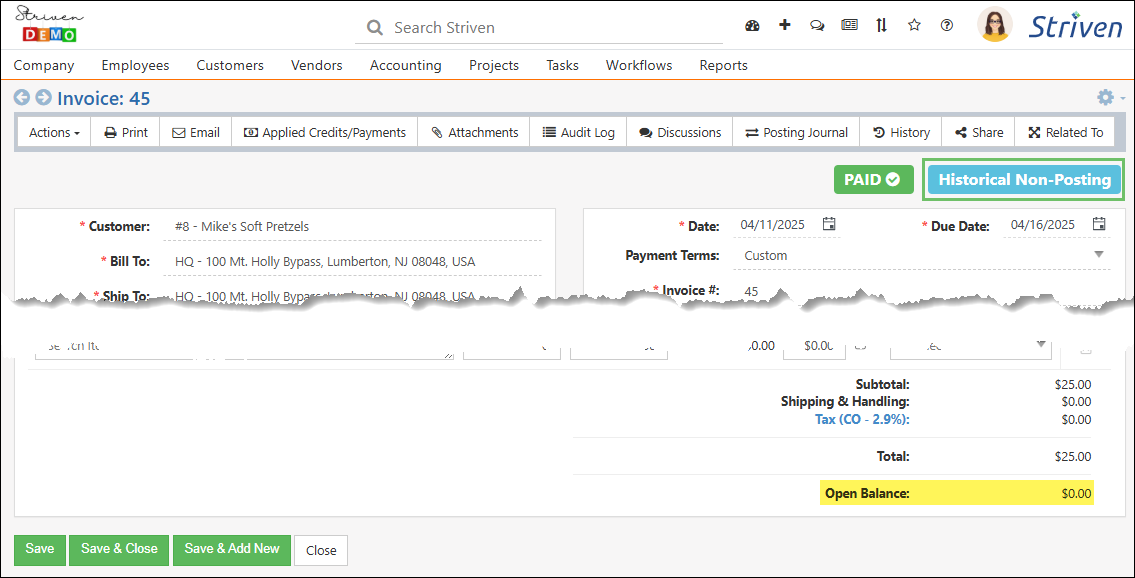The width and height of the screenshot is (1135, 578).
Task: Open the Company menu
Action: pos(44,65)
